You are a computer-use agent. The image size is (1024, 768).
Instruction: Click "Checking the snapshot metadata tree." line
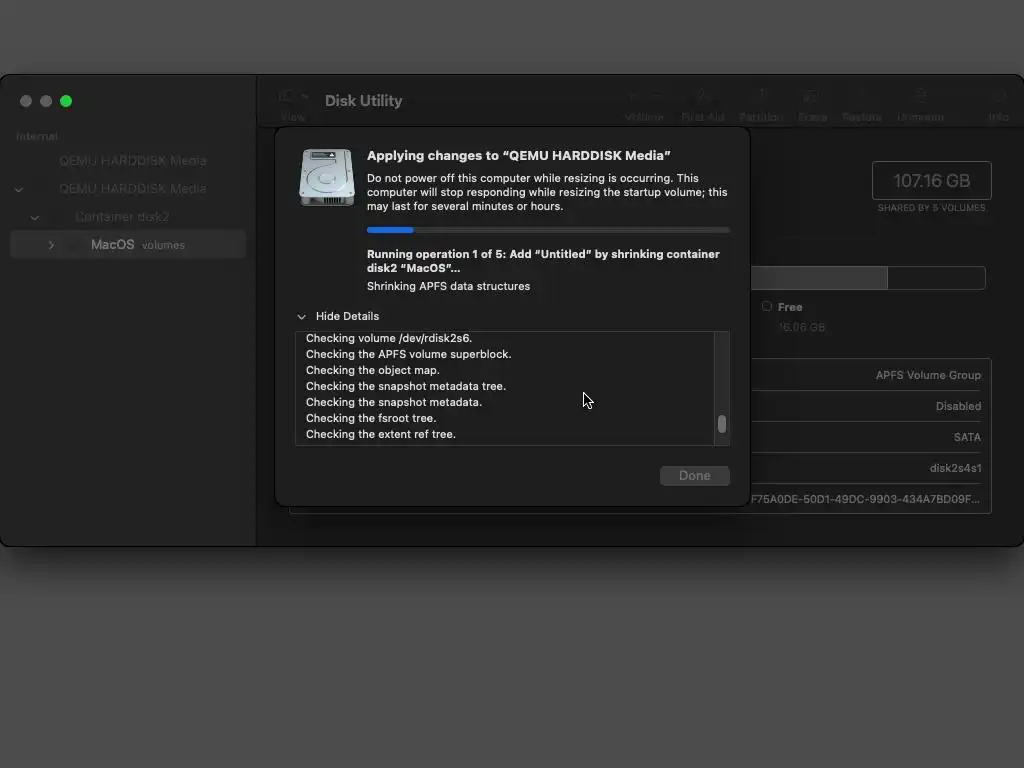click(x=406, y=386)
